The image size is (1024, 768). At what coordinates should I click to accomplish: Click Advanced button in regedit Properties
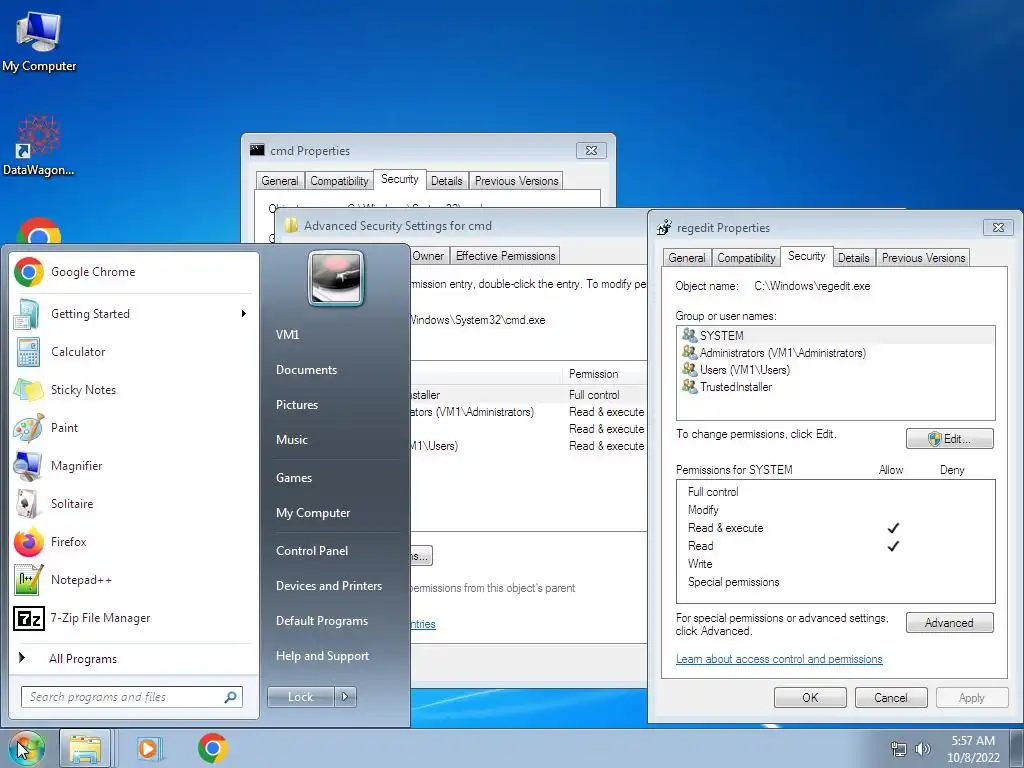(950, 623)
